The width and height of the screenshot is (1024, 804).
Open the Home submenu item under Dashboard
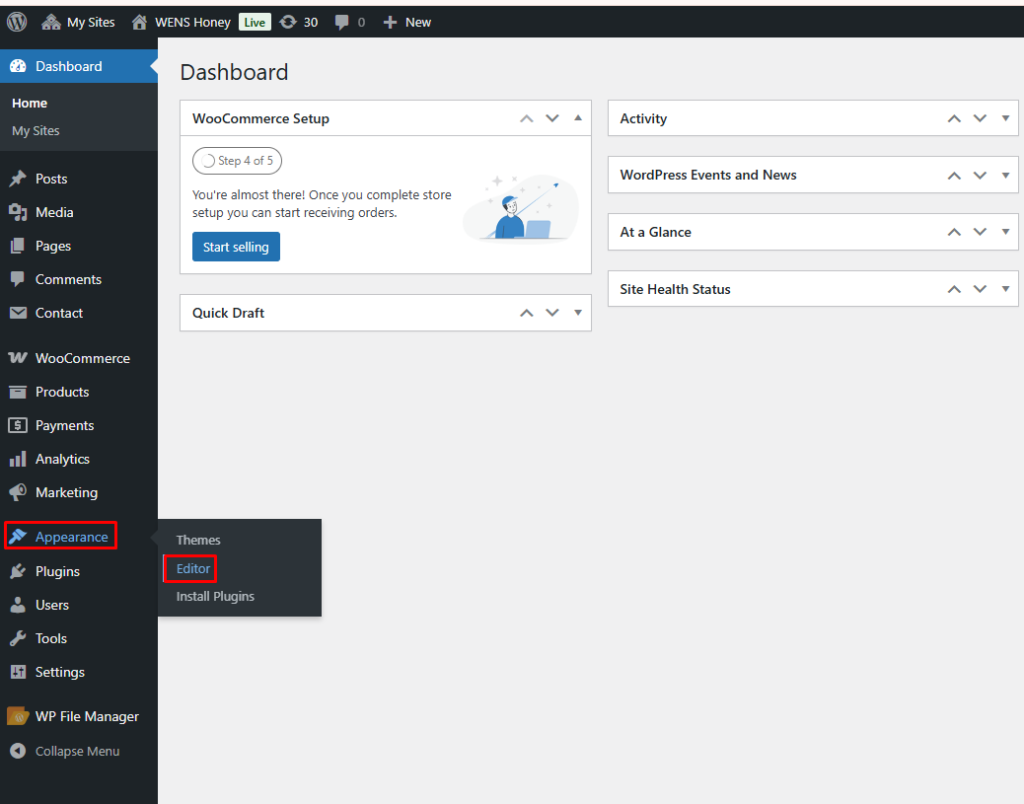(29, 103)
